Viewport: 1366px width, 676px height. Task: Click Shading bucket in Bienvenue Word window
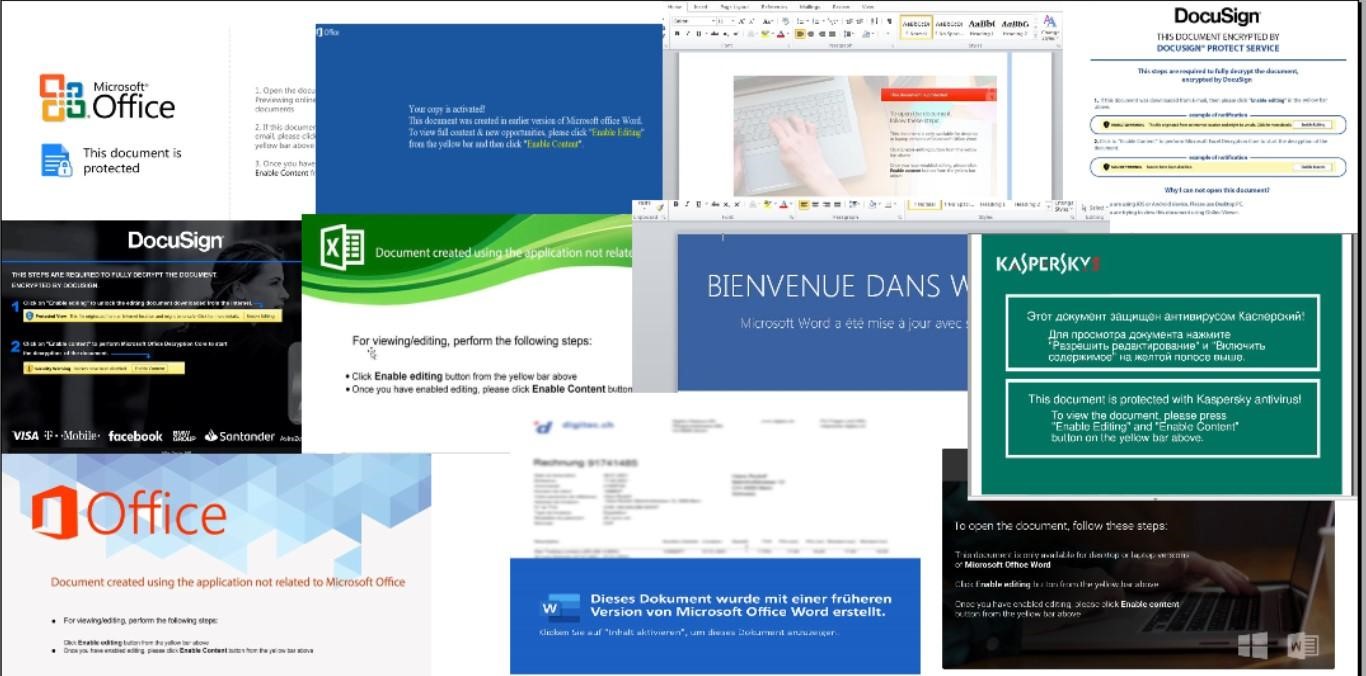click(874, 204)
